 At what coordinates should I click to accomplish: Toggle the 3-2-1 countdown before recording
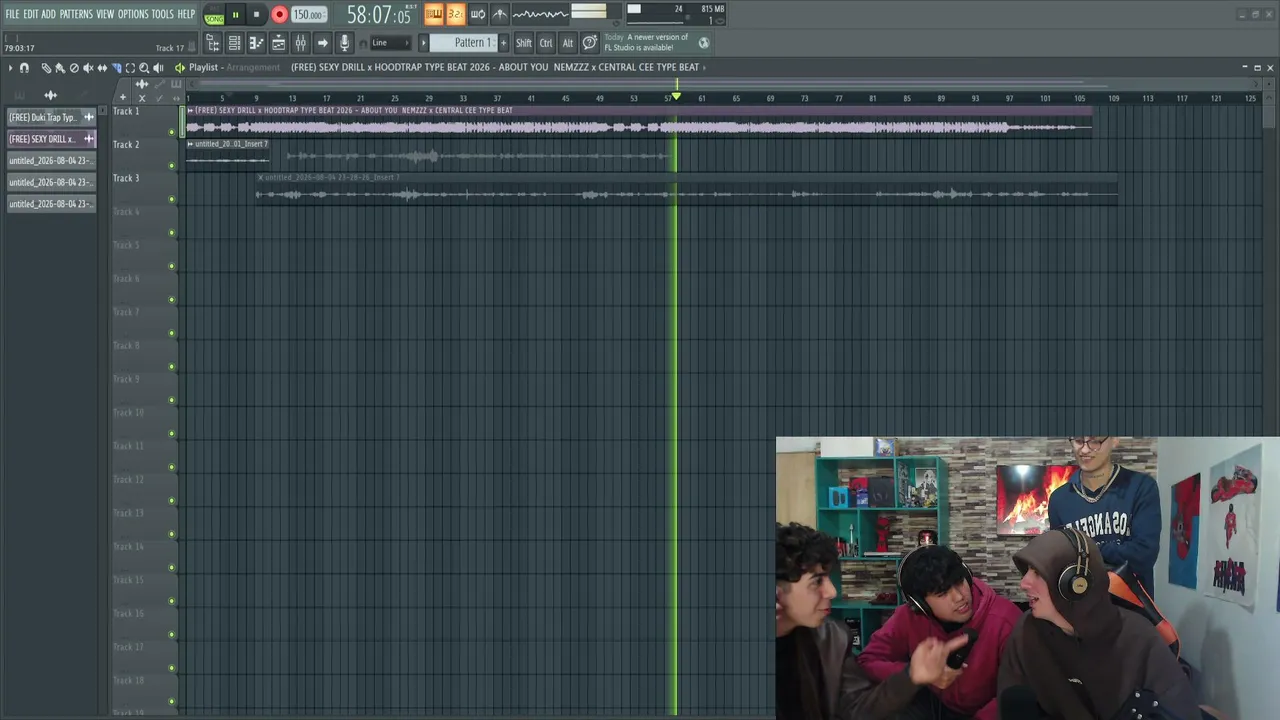tap(455, 14)
